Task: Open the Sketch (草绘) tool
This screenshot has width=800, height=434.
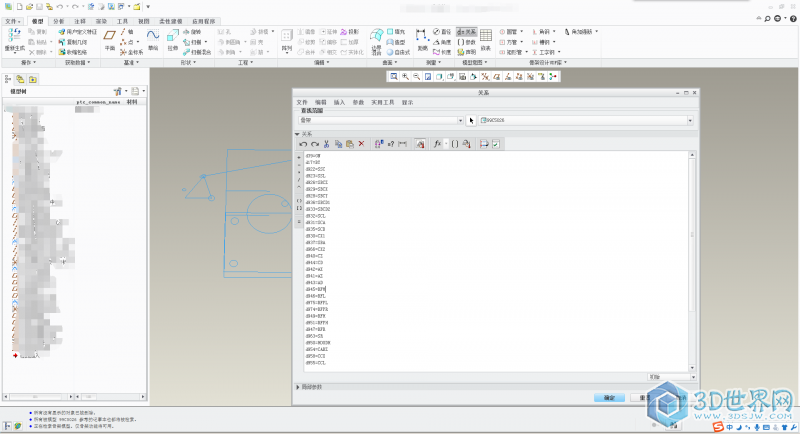Action: [153, 40]
